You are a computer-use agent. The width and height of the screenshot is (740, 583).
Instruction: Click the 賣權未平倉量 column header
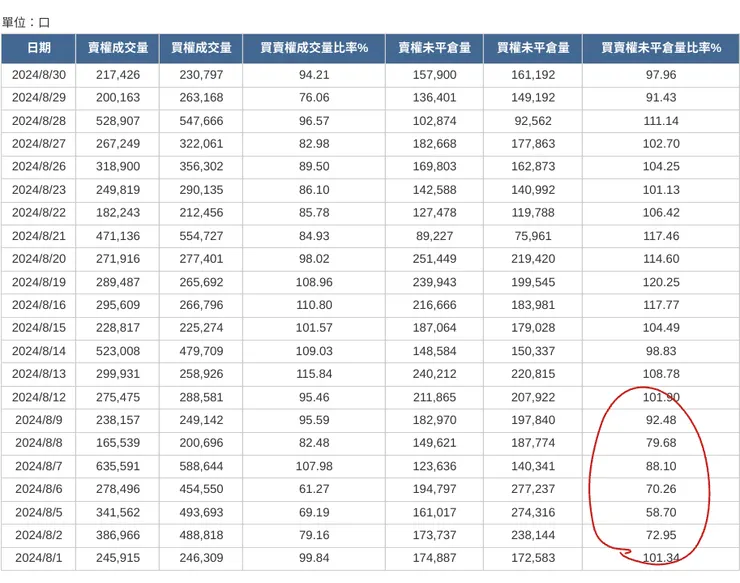pos(434,48)
